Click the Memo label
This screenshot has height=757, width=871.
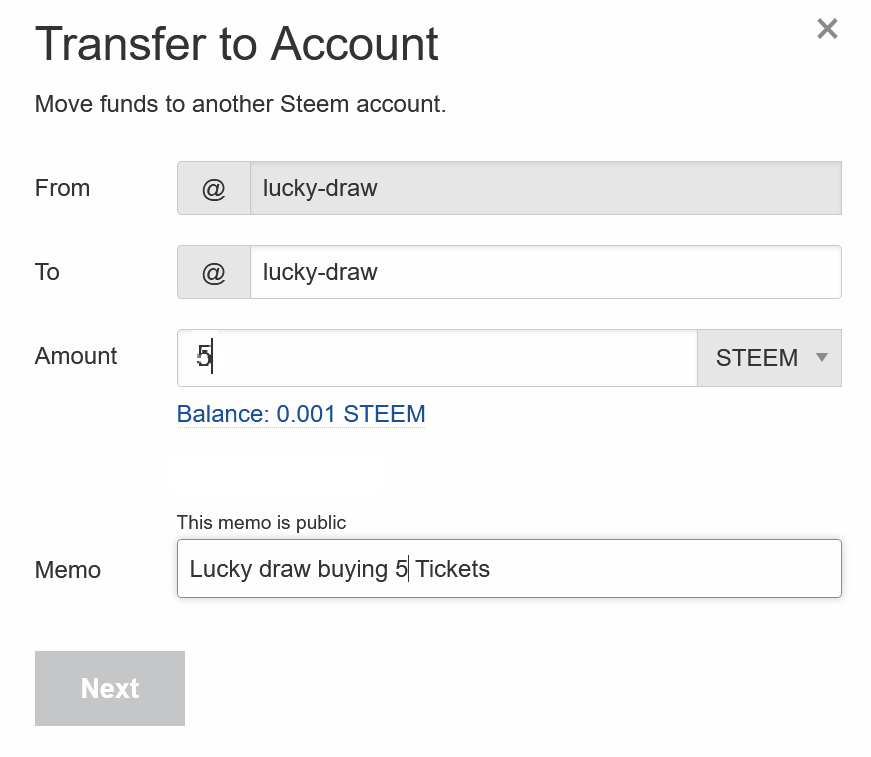click(x=68, y=570)
